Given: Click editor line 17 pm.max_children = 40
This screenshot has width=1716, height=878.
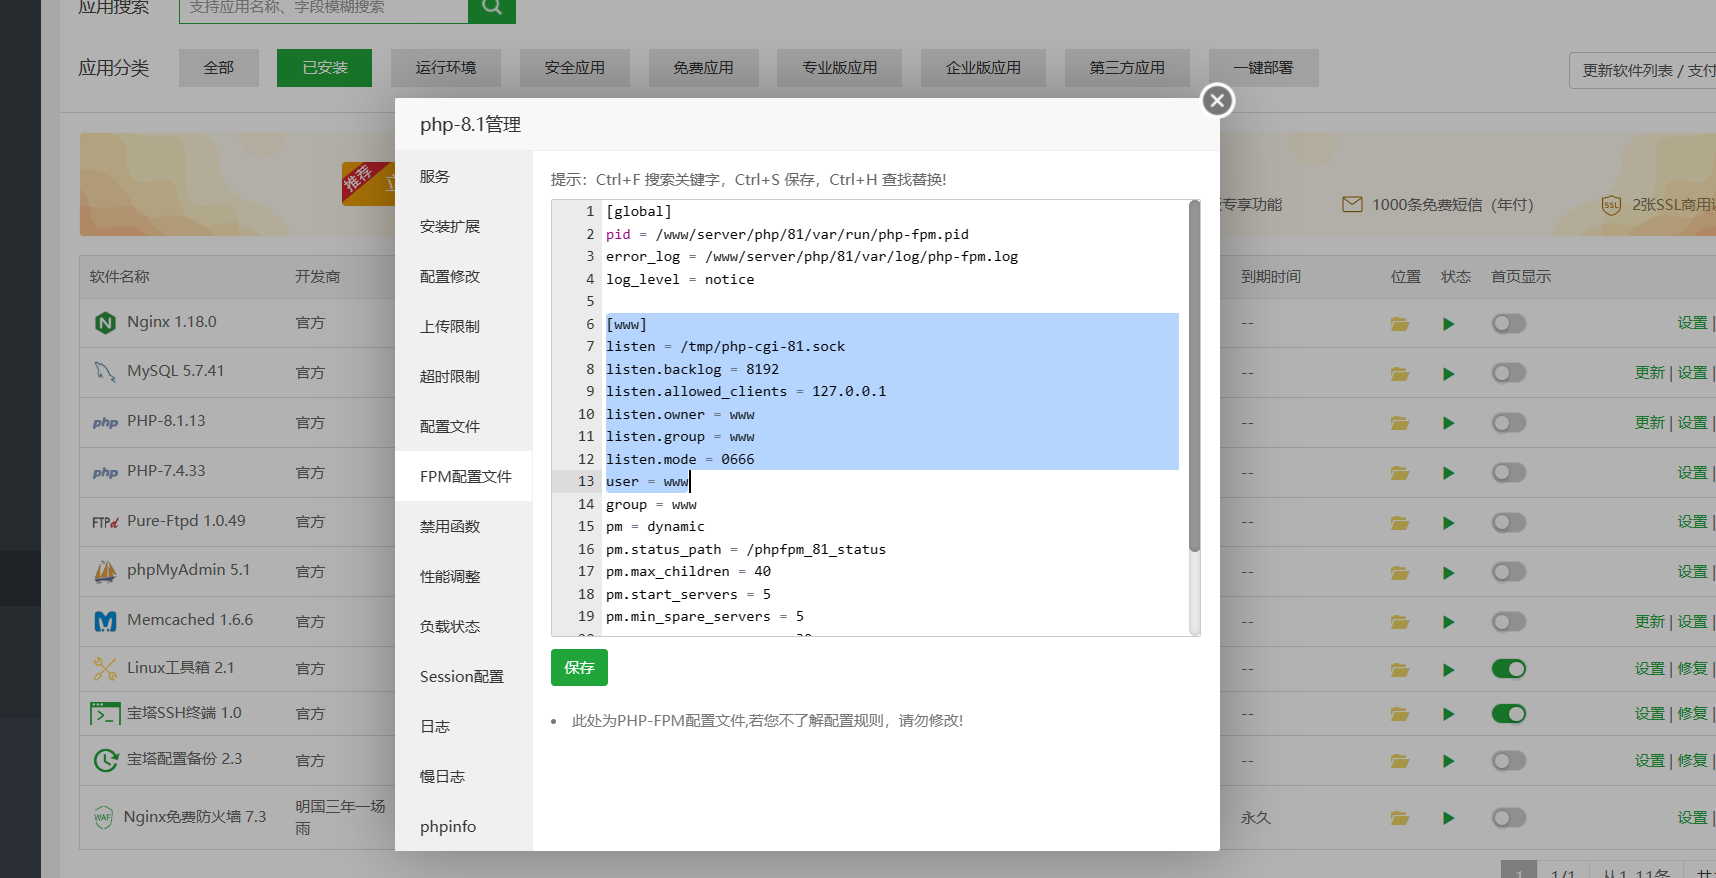Looking at the screenshot, I should [x=688, y=572].
